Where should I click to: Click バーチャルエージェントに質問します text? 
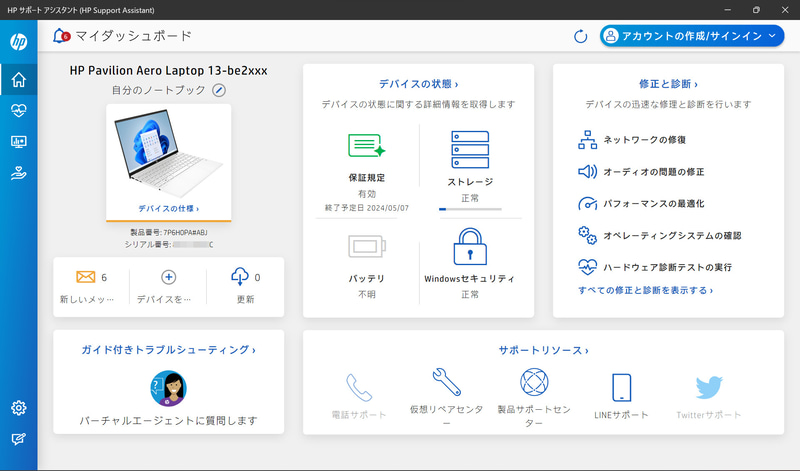(x=168, y=420)
